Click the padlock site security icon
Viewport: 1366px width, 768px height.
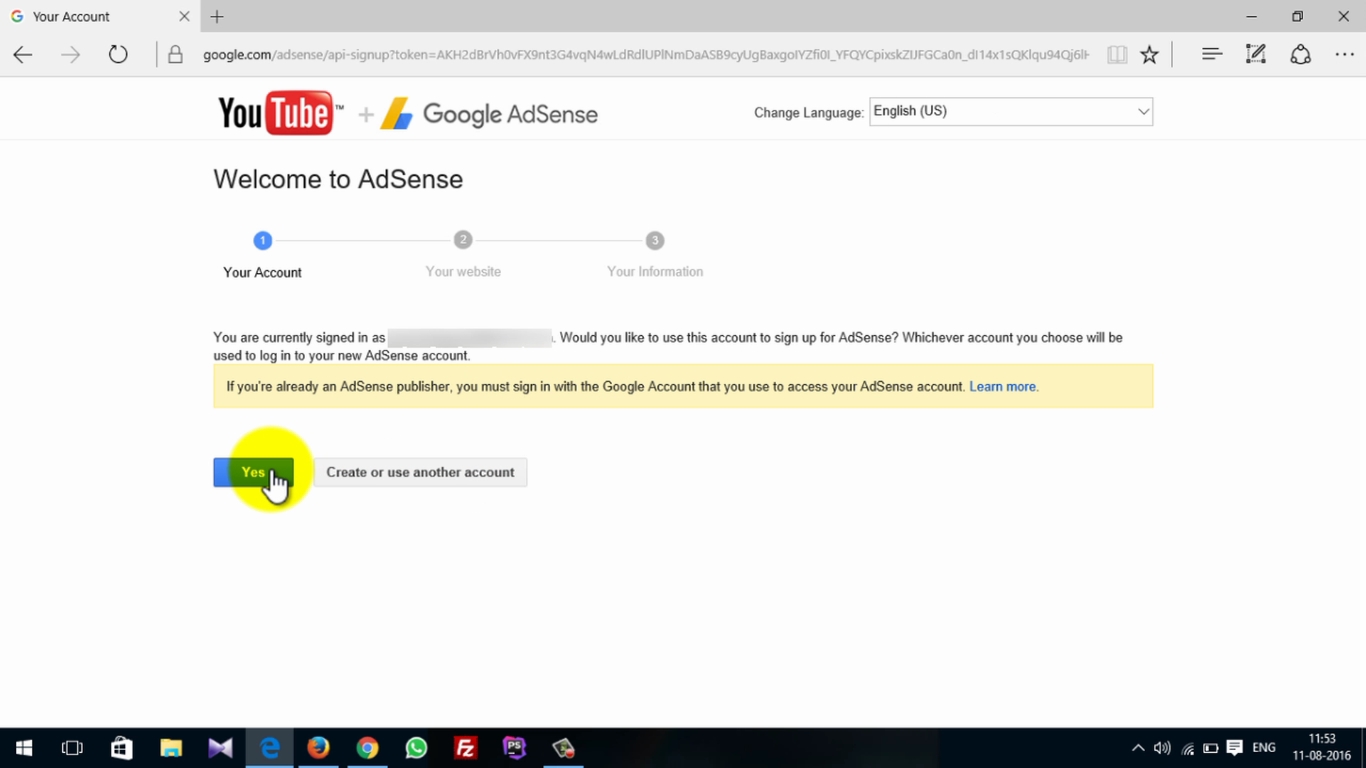[x=175, y=55]
